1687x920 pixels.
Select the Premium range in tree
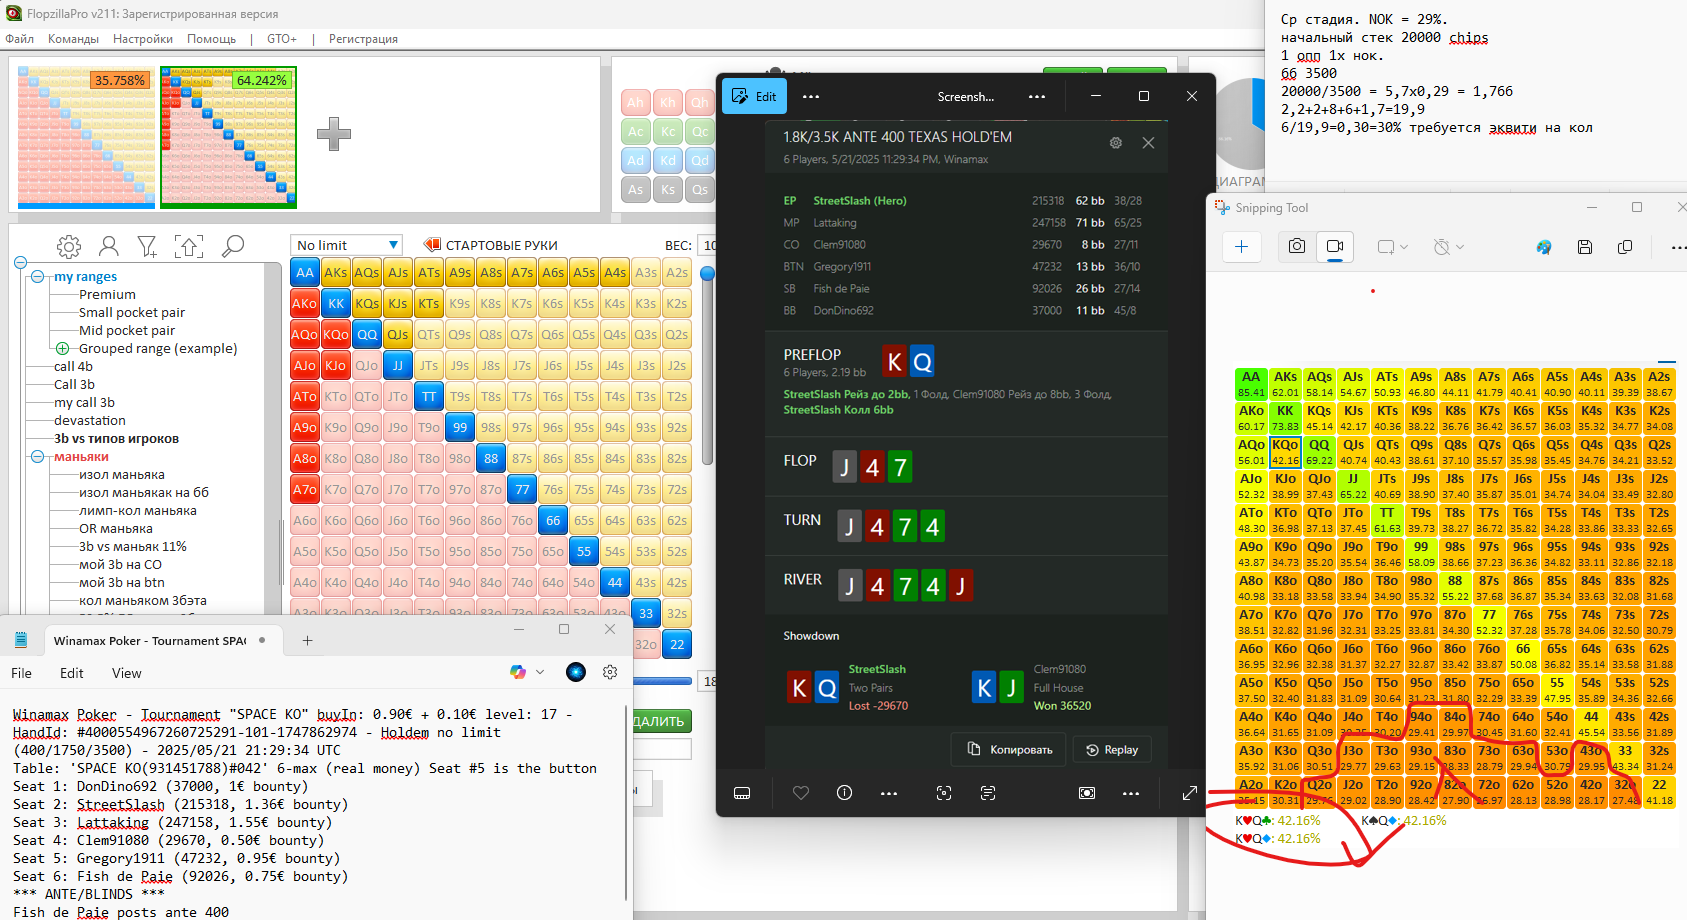tap(107, 295)
